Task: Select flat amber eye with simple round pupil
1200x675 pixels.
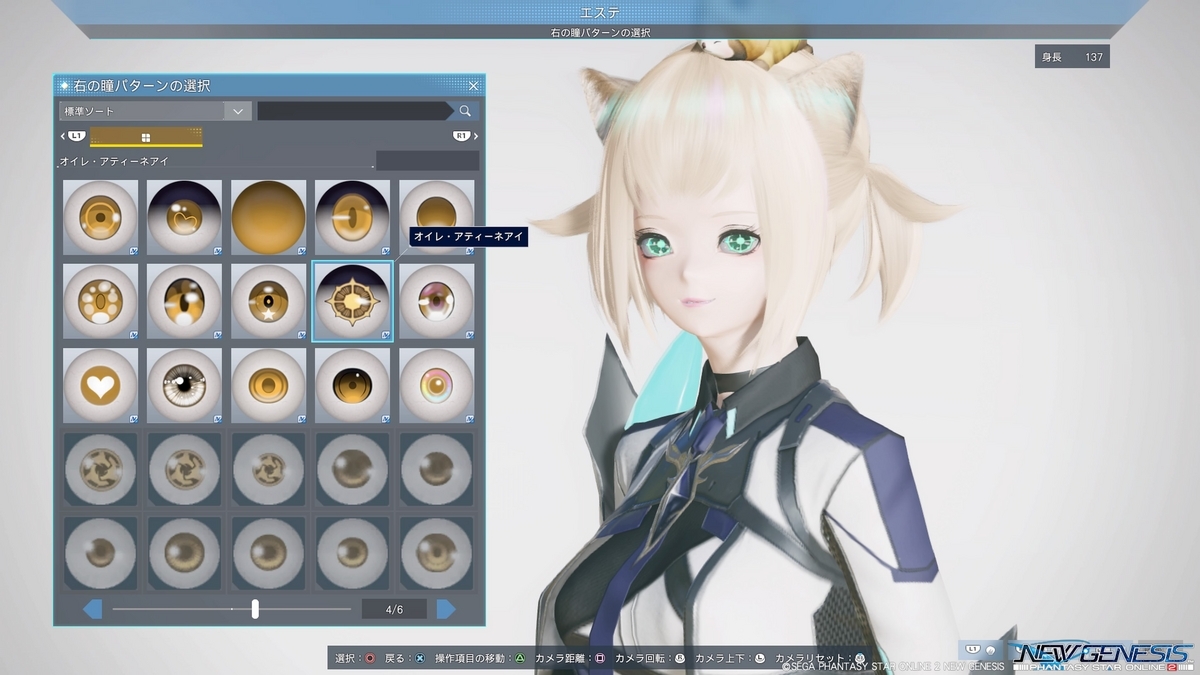Action: tap(269, 385)
